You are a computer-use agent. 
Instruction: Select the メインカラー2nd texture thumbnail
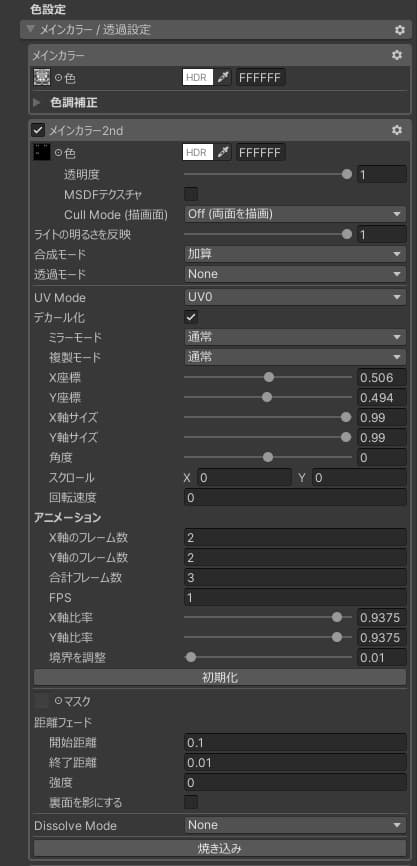pos(42,152)
